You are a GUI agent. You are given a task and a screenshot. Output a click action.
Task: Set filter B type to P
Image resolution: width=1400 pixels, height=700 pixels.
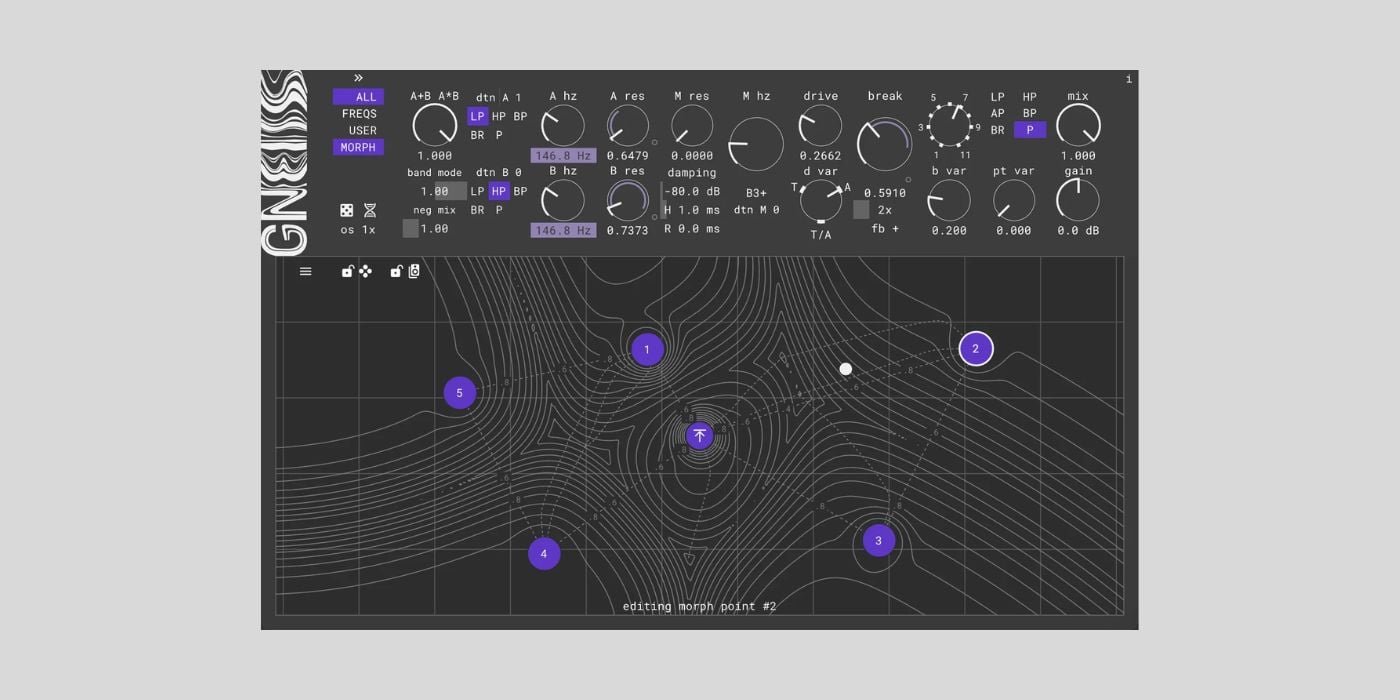[499, 210]
